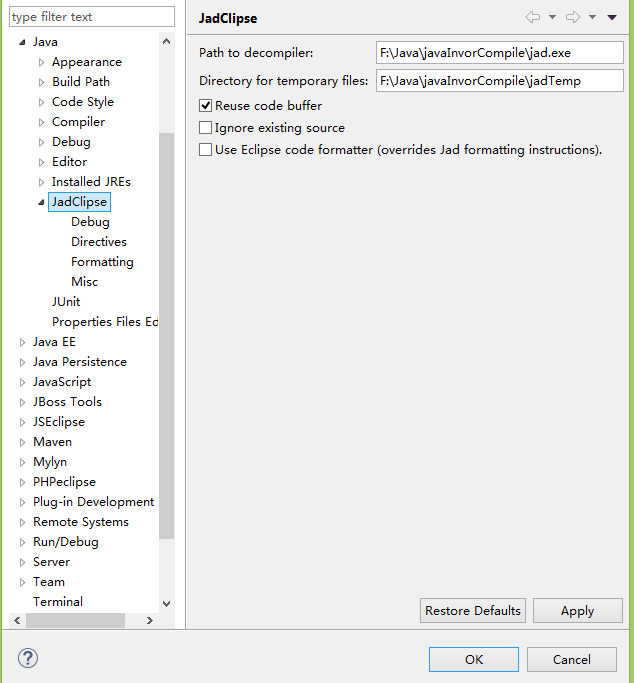Open Debug page under JadClipse
634x683 pixels.
point(90,222)
